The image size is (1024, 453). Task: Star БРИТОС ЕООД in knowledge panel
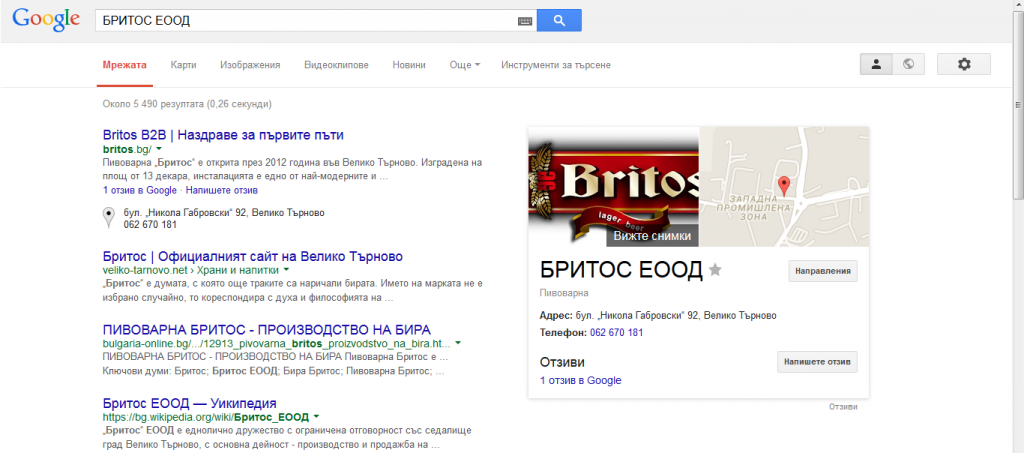coord(716,270)
